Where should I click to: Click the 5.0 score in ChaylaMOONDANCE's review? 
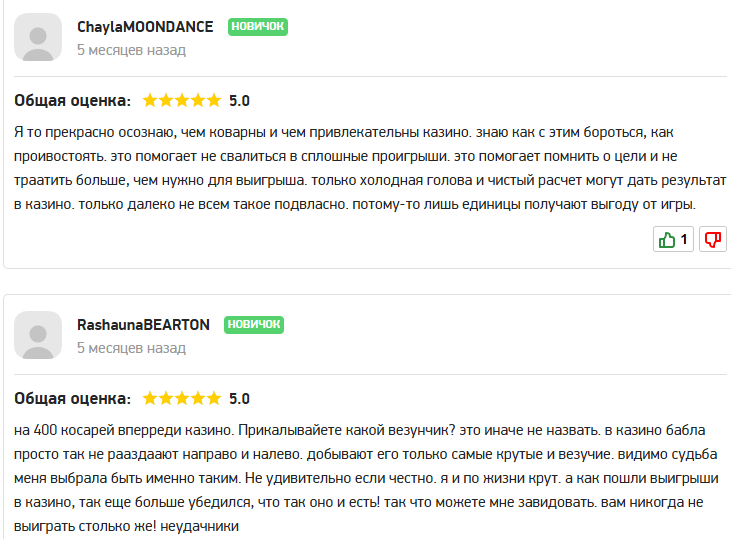pos(239,100)
